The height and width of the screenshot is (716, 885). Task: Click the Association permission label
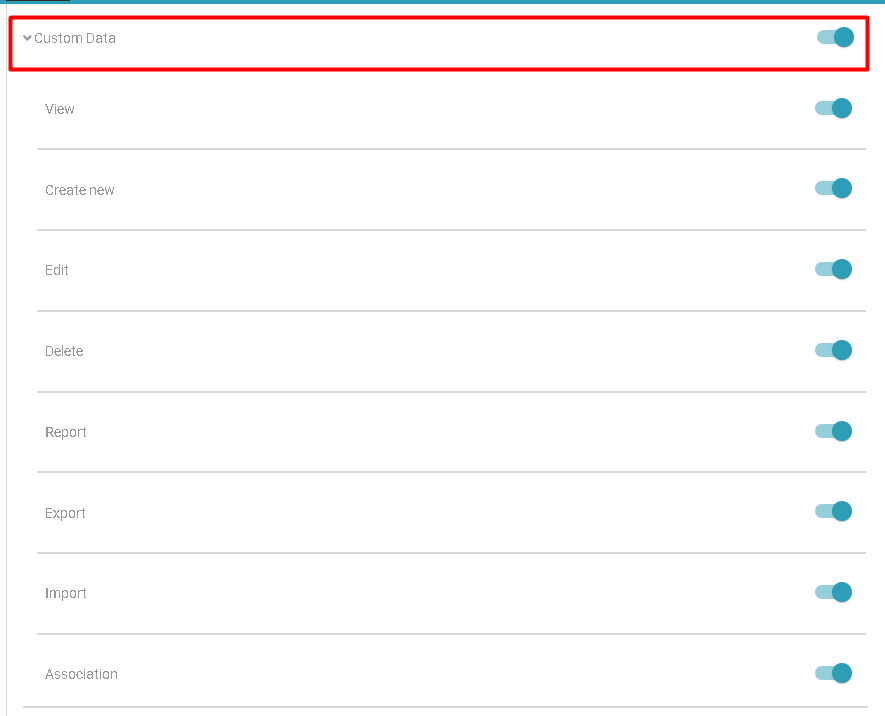tap(81, 674)
